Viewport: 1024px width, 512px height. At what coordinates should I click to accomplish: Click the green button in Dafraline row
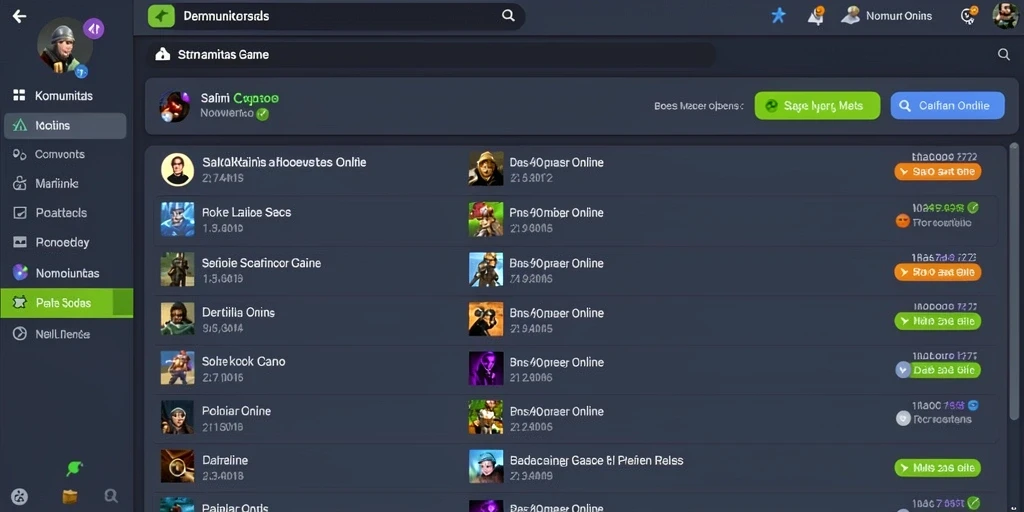937,468
